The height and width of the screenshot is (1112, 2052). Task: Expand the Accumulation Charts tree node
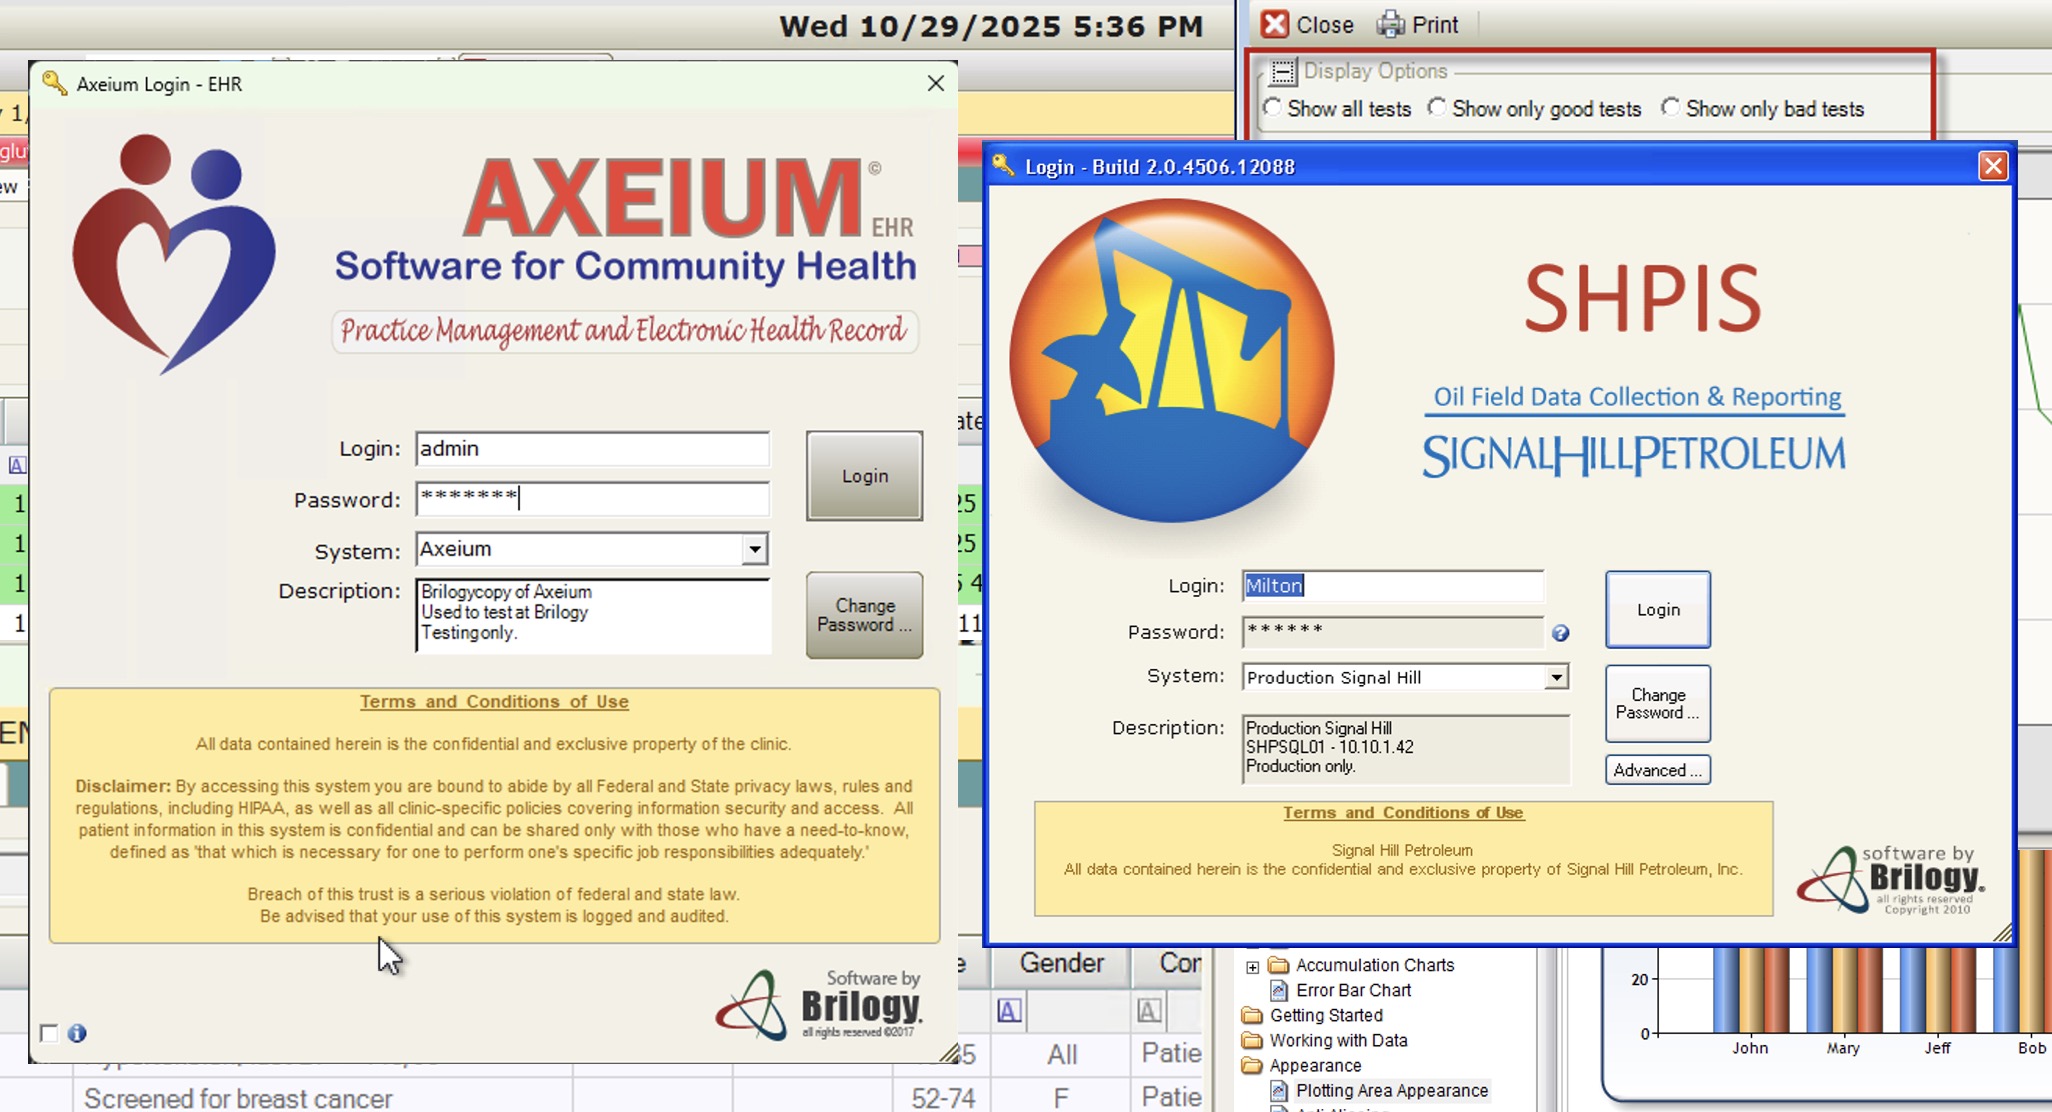click(1252, 966)
